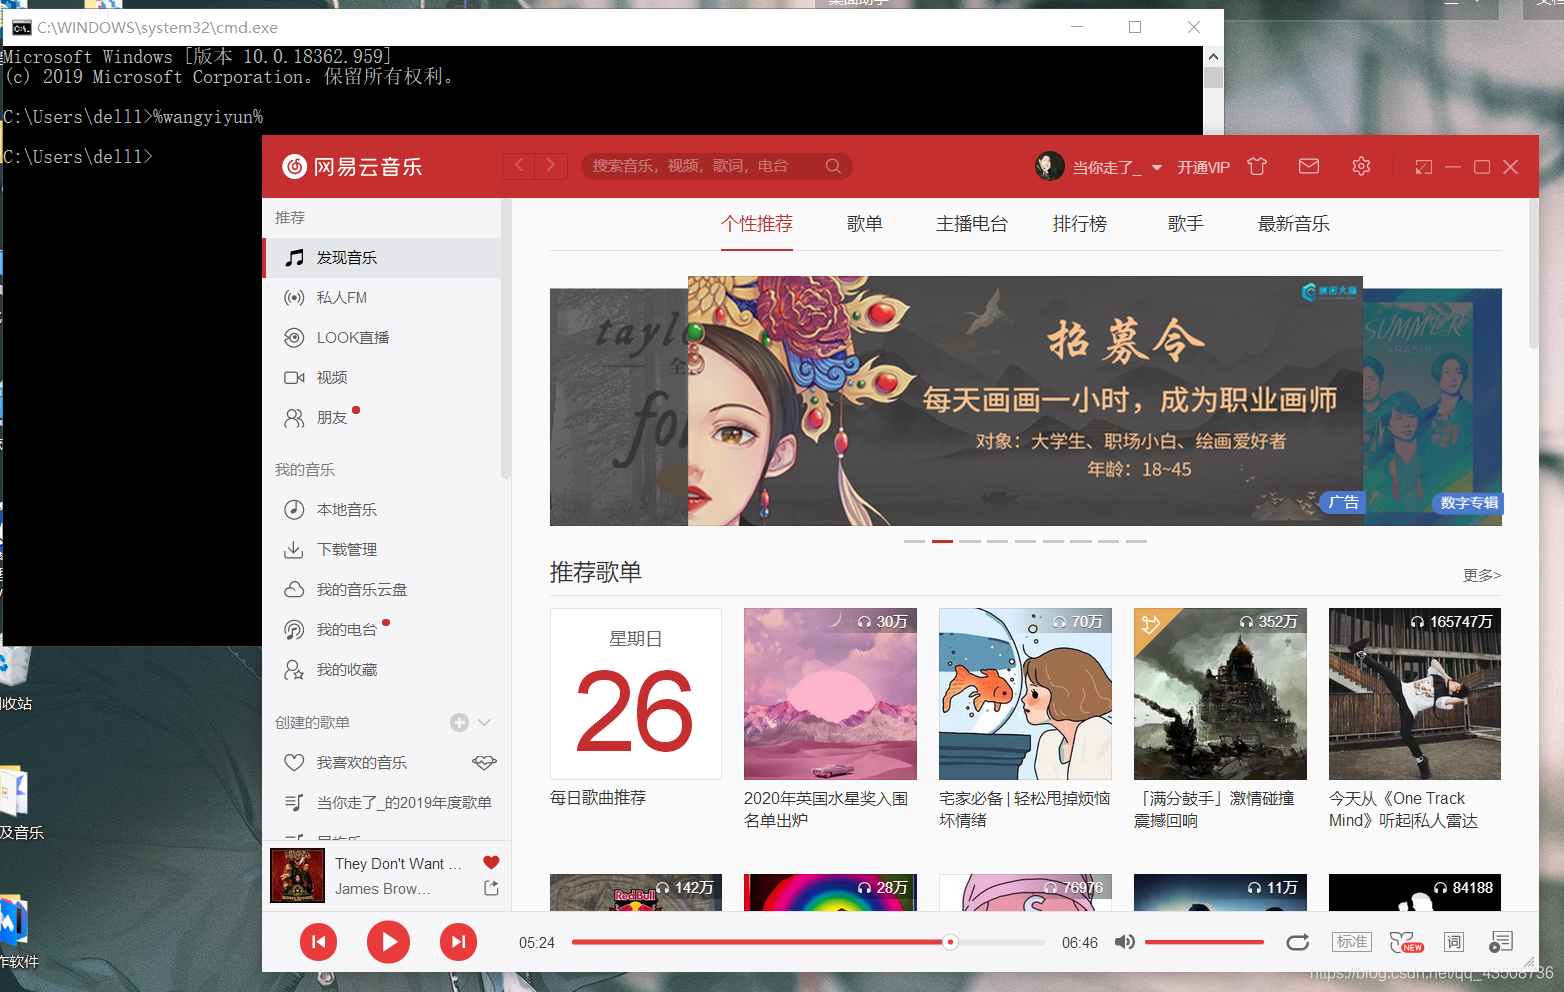Open 私人FM radio icon
The width and height of the screenshot is (1564, 992).
(294, 298)
